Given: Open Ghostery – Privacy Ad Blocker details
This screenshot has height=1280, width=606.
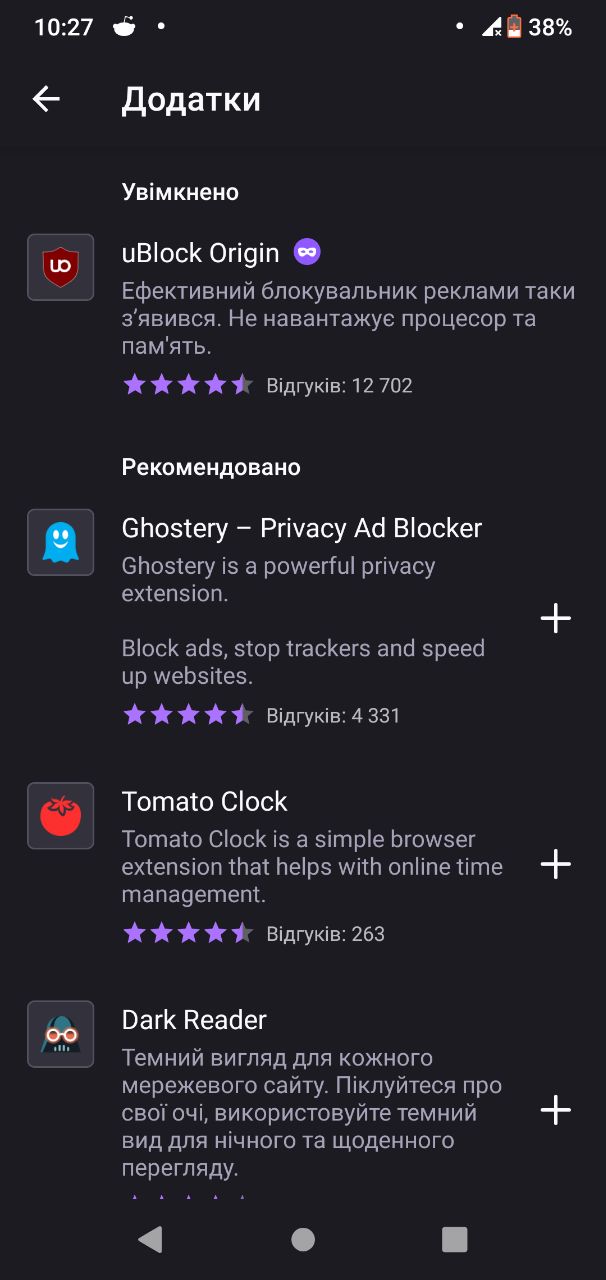Looking at the screenshot, I should coord(302,528).
